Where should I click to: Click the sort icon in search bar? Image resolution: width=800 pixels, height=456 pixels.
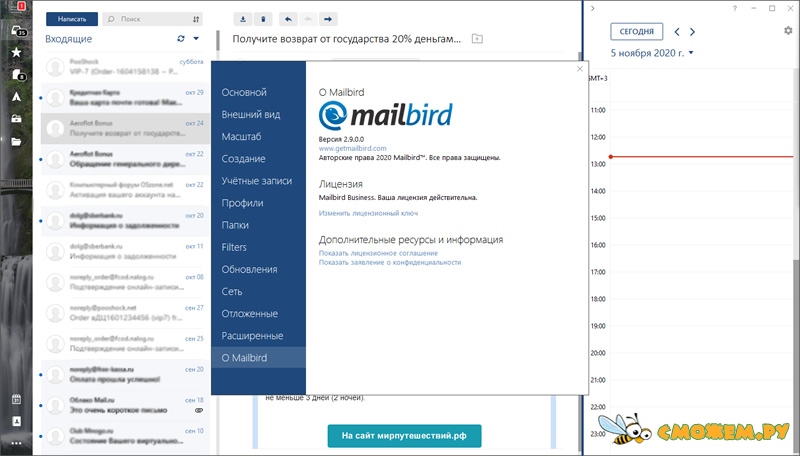tap(196, 19)
